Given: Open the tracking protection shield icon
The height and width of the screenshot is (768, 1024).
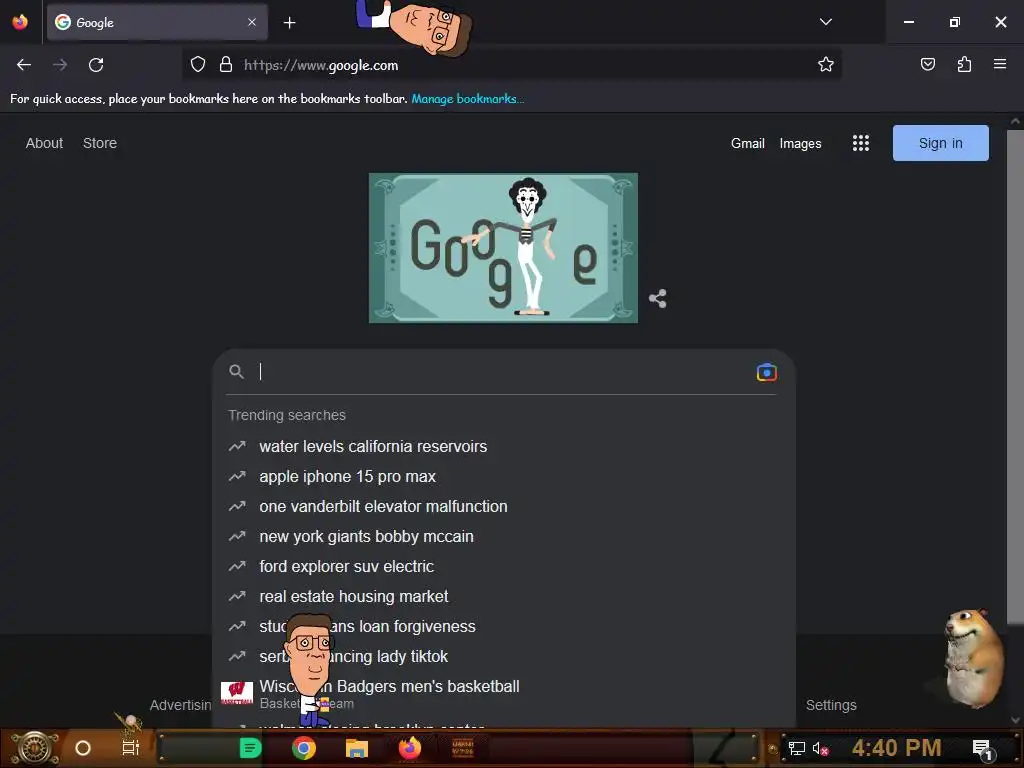Looking at the screenshot, I should click(x=198, y=65).
